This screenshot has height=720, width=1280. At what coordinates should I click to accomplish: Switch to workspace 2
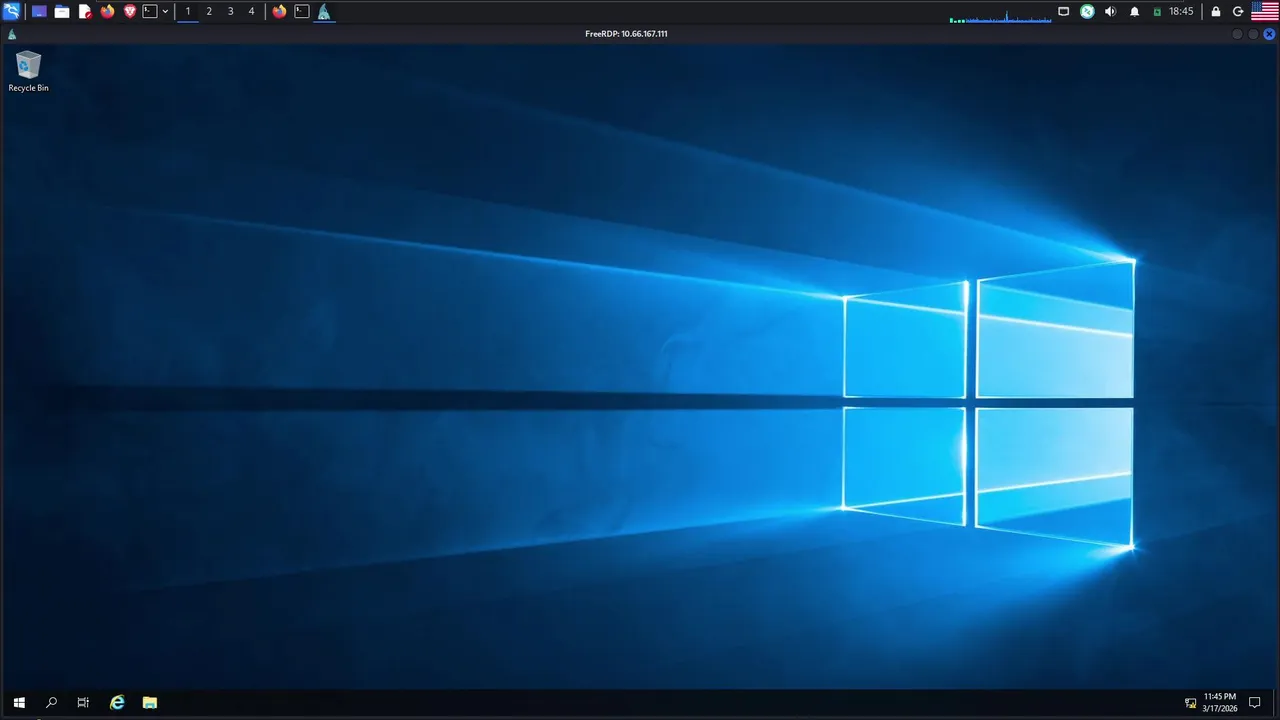209,11
